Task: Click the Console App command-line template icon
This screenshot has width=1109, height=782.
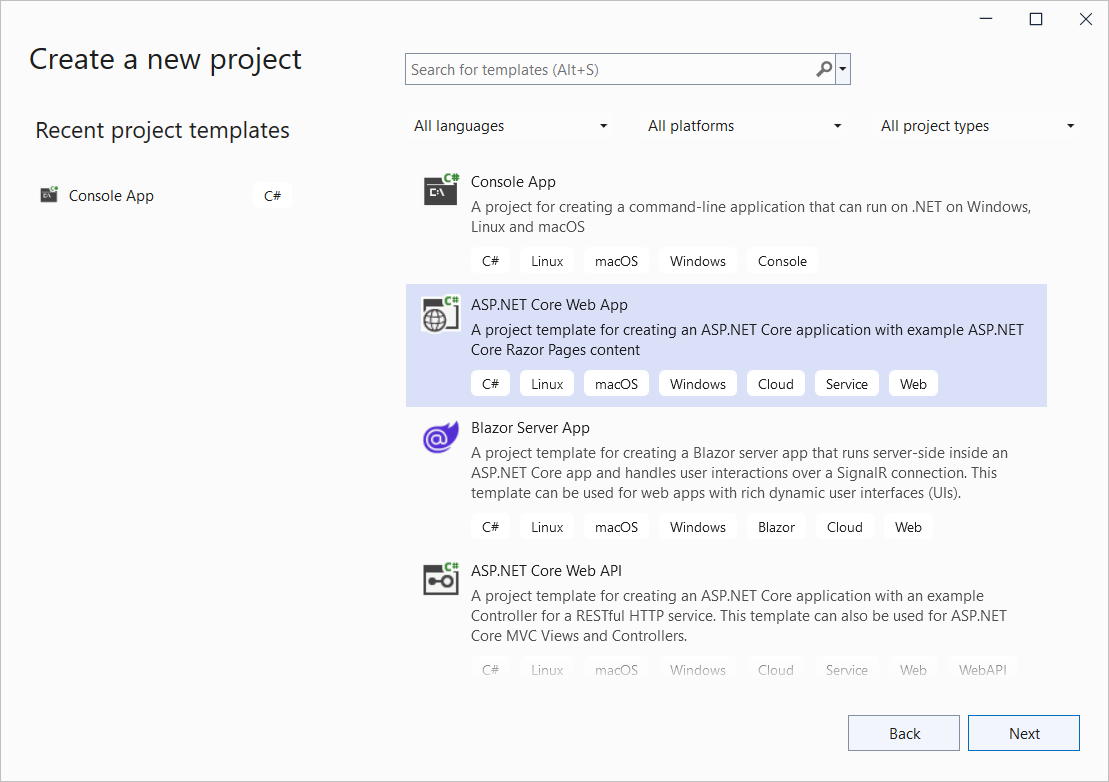Action: (440, 190)
